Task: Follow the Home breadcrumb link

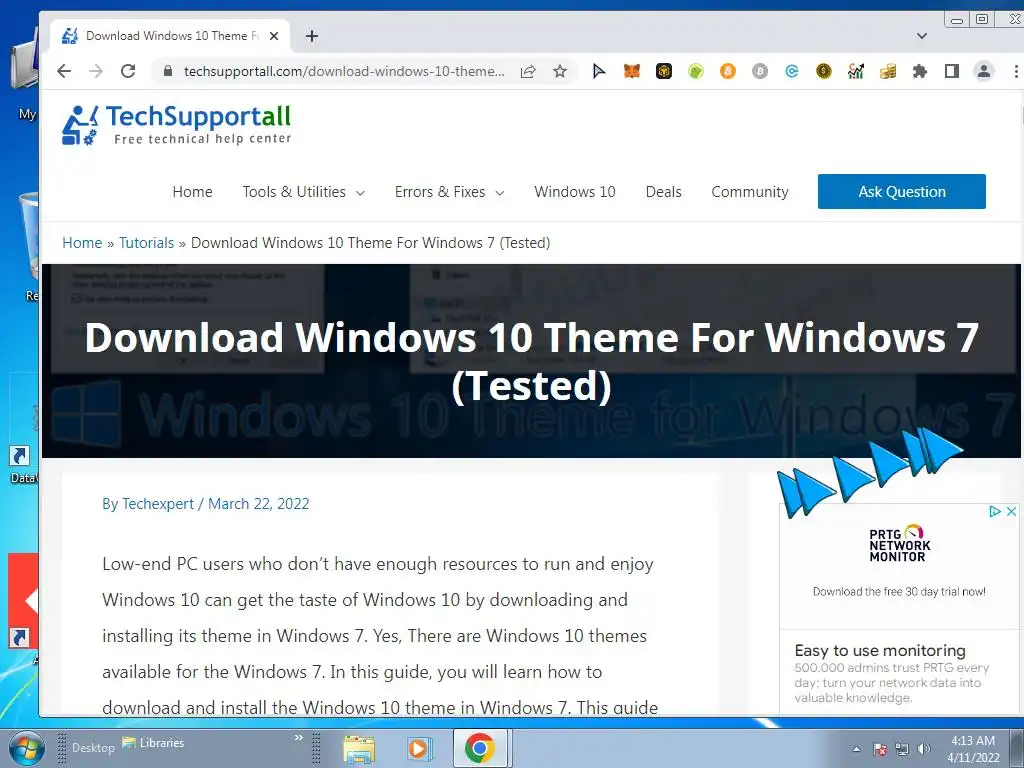Action: point(82,243)
